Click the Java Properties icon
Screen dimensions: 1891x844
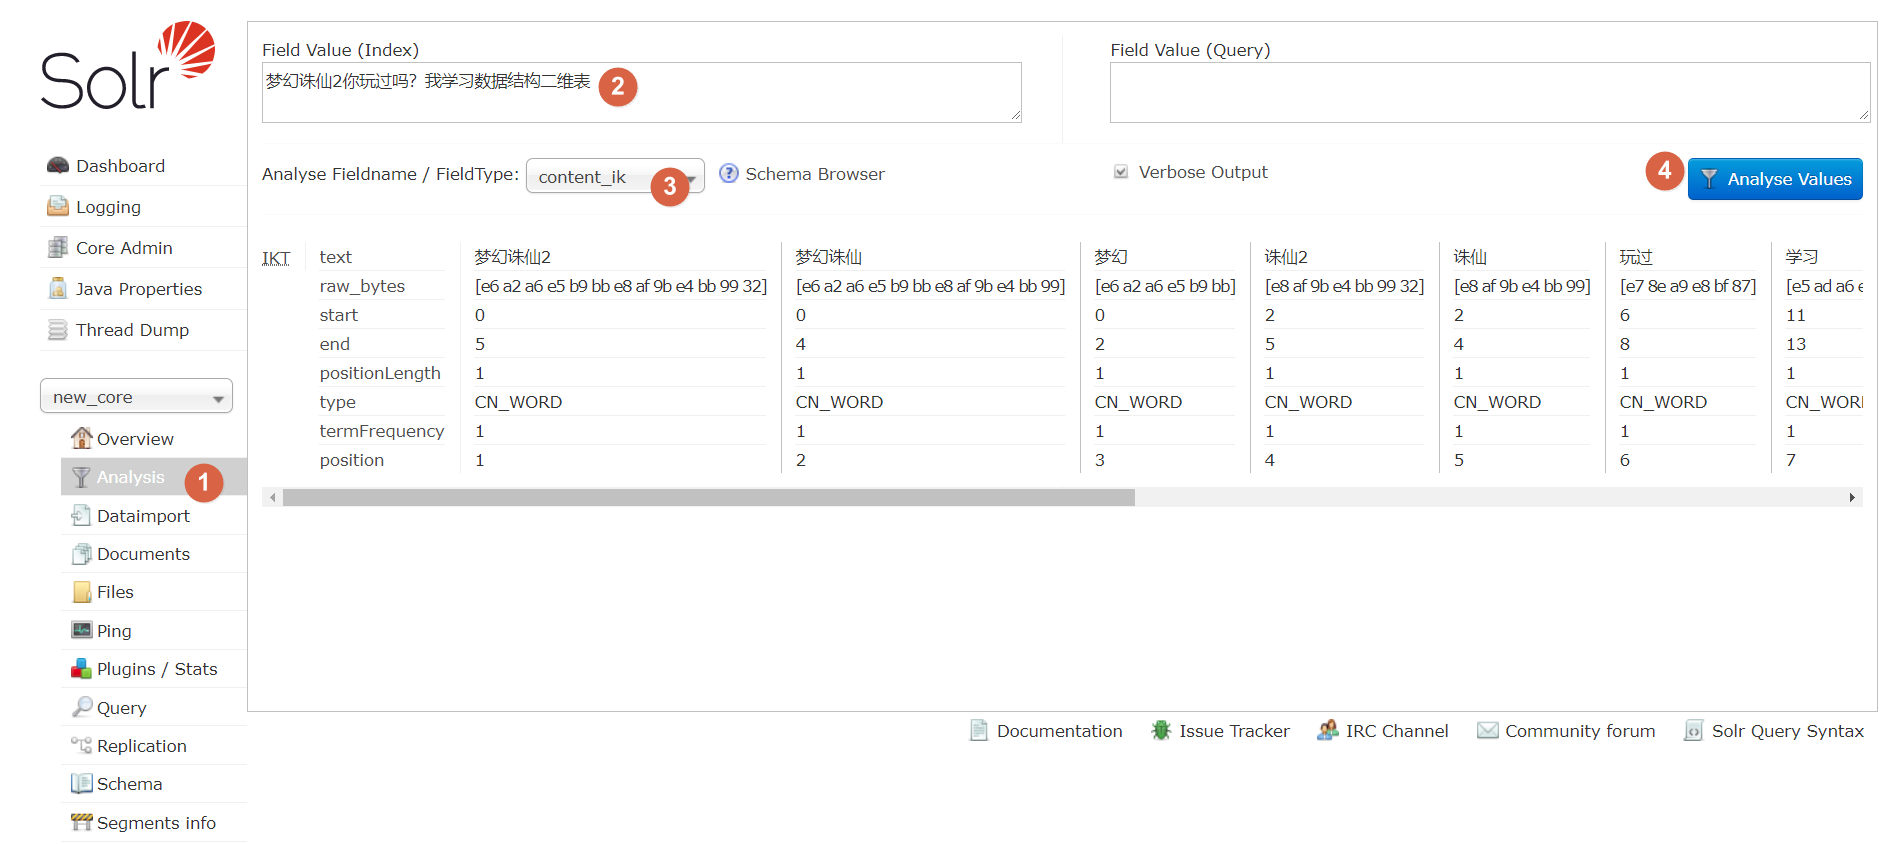[x=58, y=288]
